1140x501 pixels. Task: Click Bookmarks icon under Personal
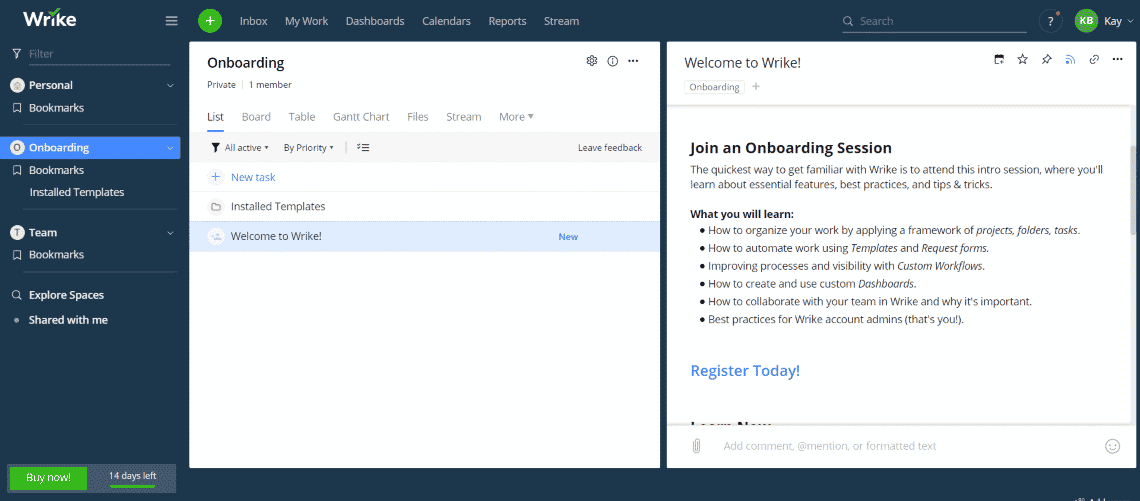(17, 108)
